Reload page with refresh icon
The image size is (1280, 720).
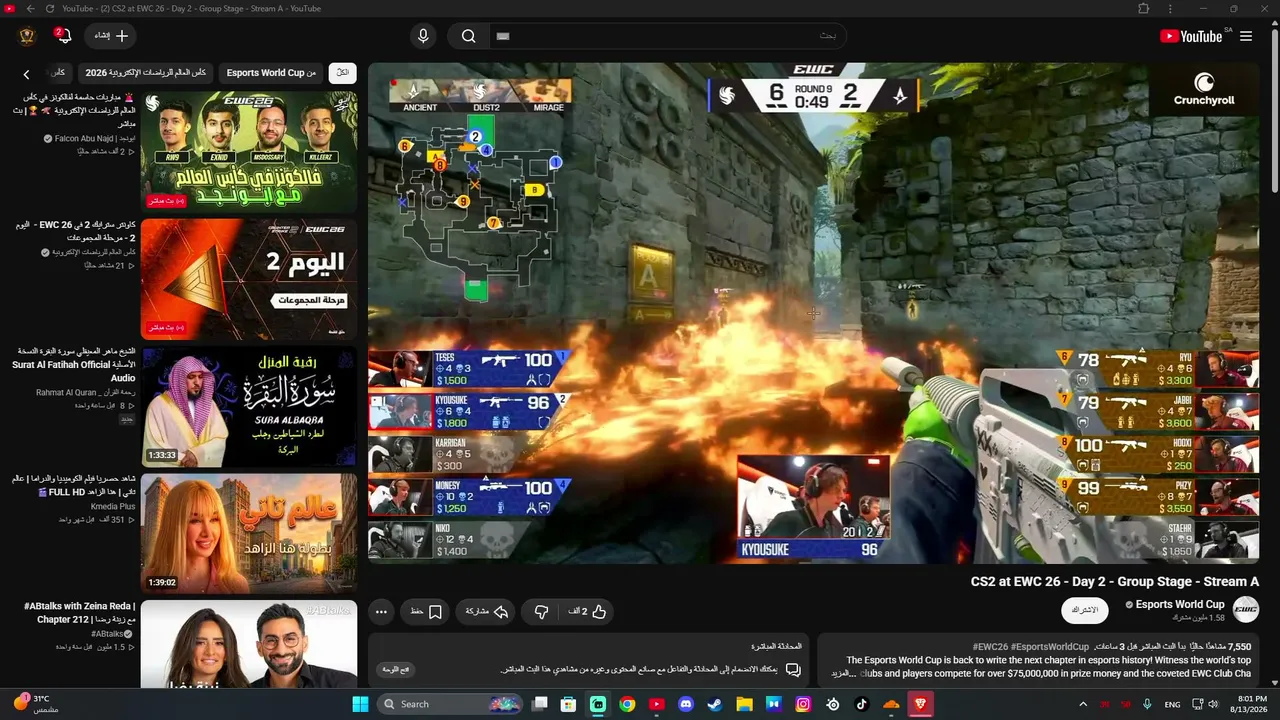click(x=49, y=9)
